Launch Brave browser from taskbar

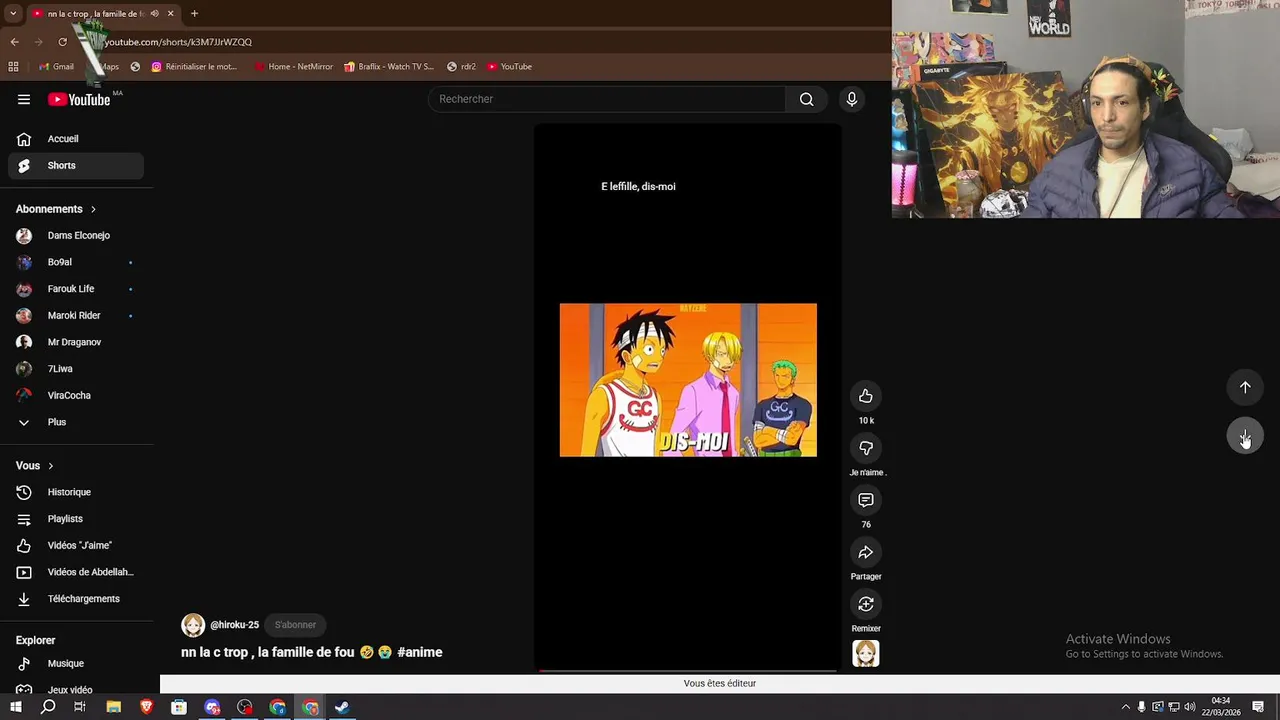[146, 707]
